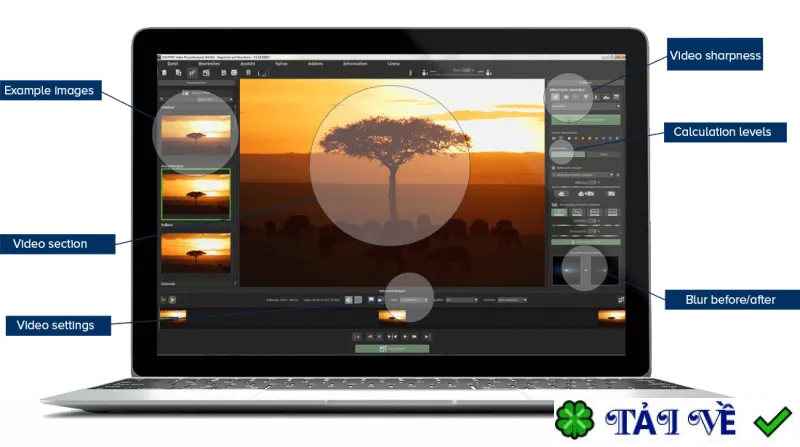The height and width of the screenshot is (447, 800).
Task: Adjust the first slider under the view modes
Action: (586, 225)
